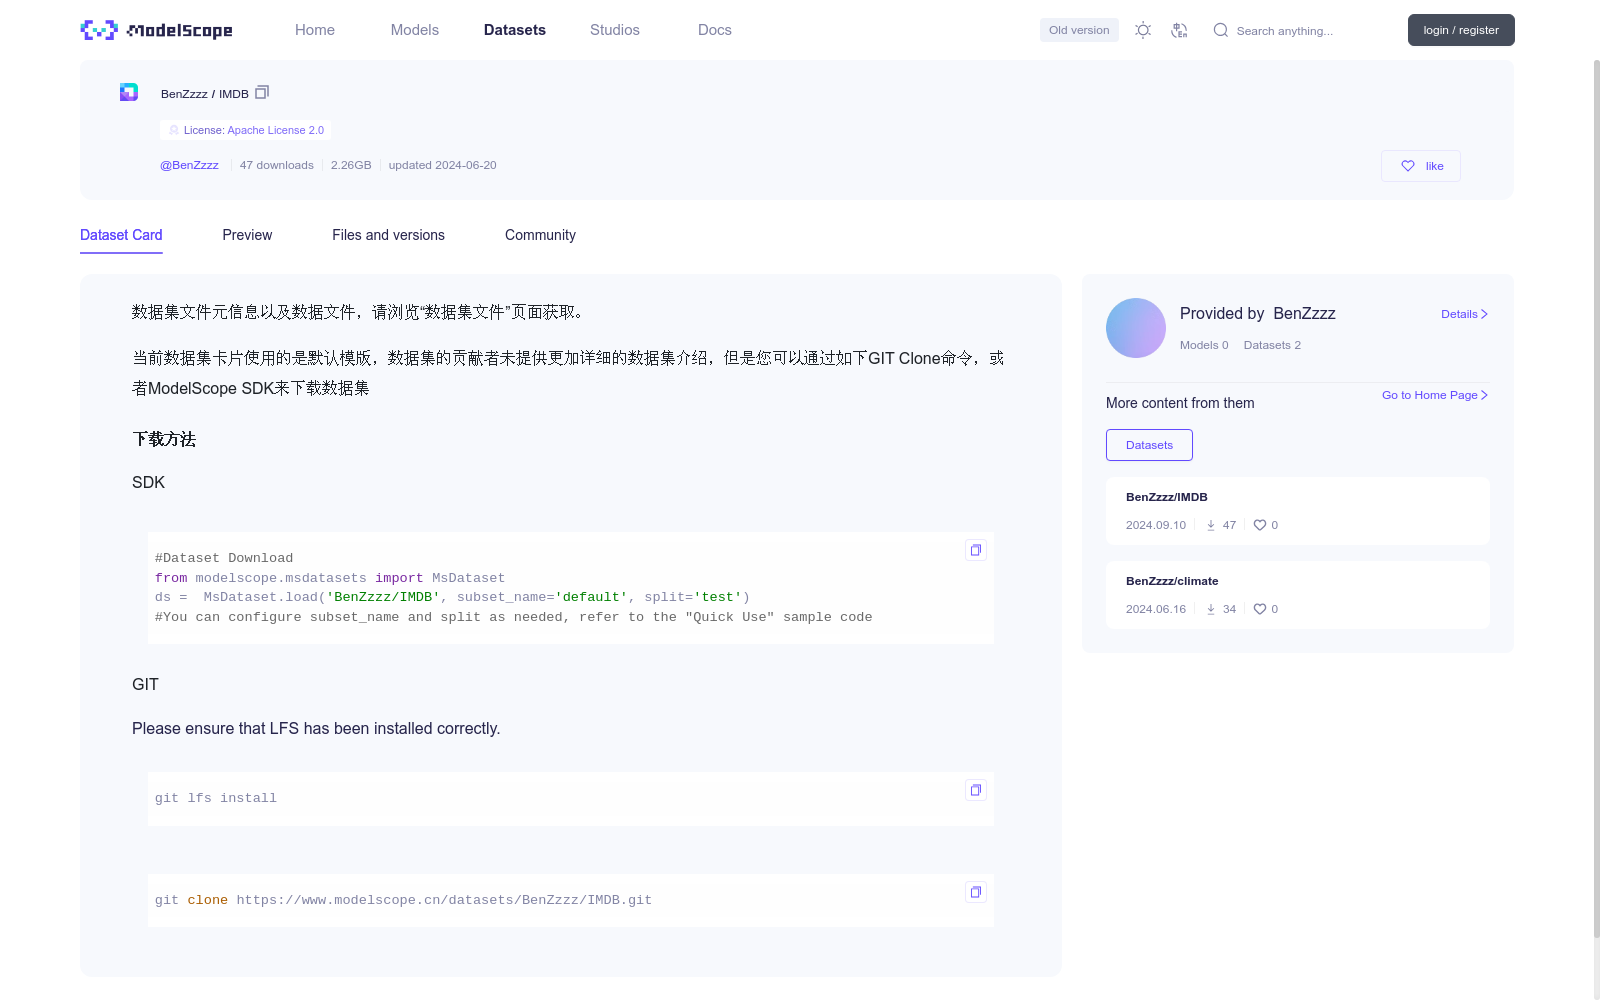The height and width of the screenshot is (1000, 1600).
Task: Open the Home navigation item
Action: pos(315,30)
